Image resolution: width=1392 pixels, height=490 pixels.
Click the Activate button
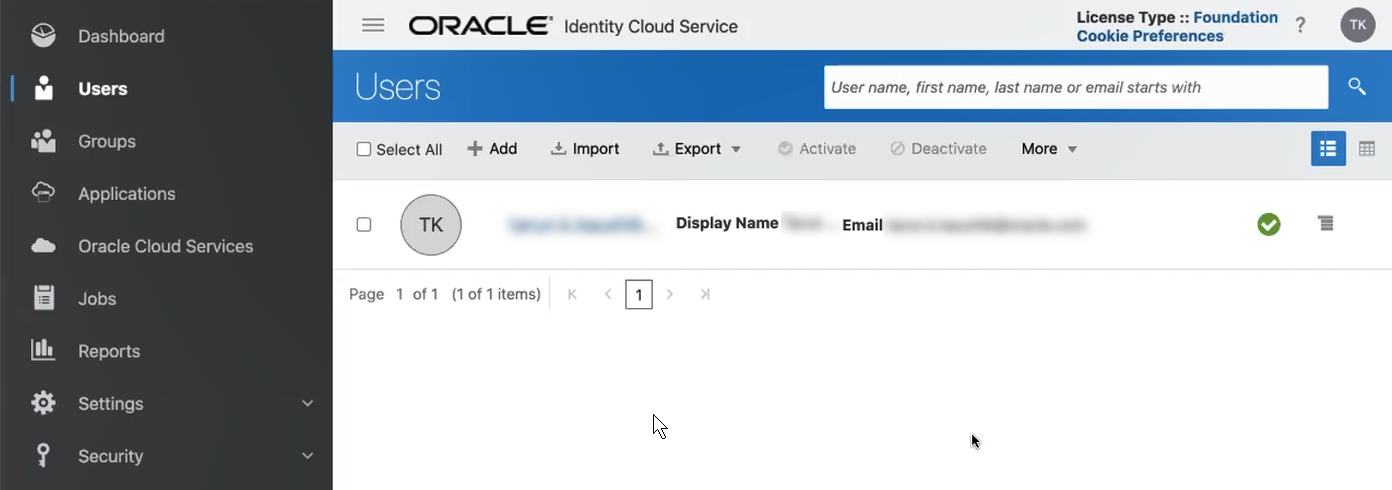pos(817,149)
